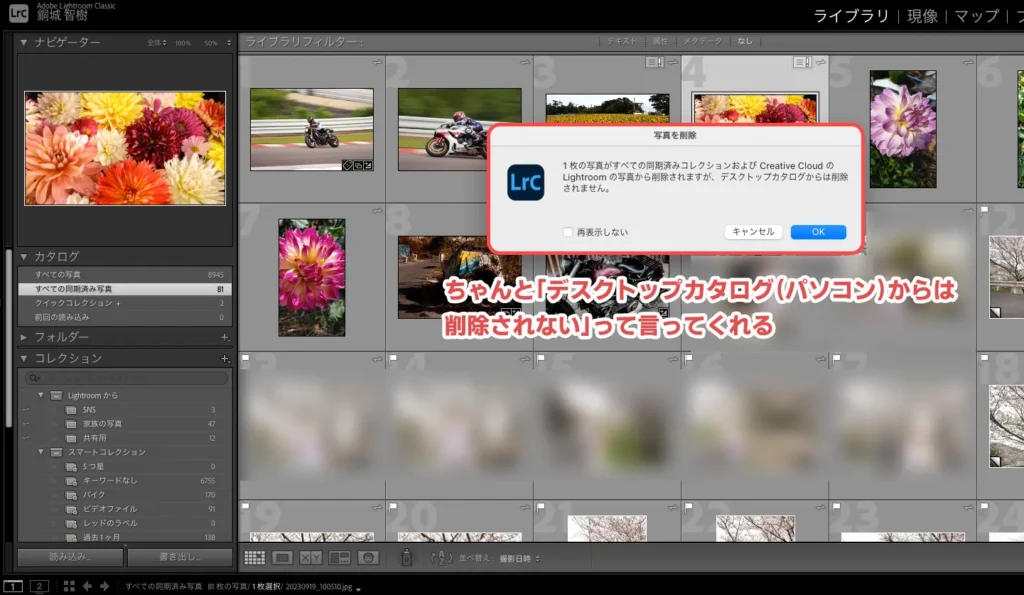Select the Grid view icon
Image resolution: width=1024 pixels, height=595 pixels.
[x=255, y=557]
